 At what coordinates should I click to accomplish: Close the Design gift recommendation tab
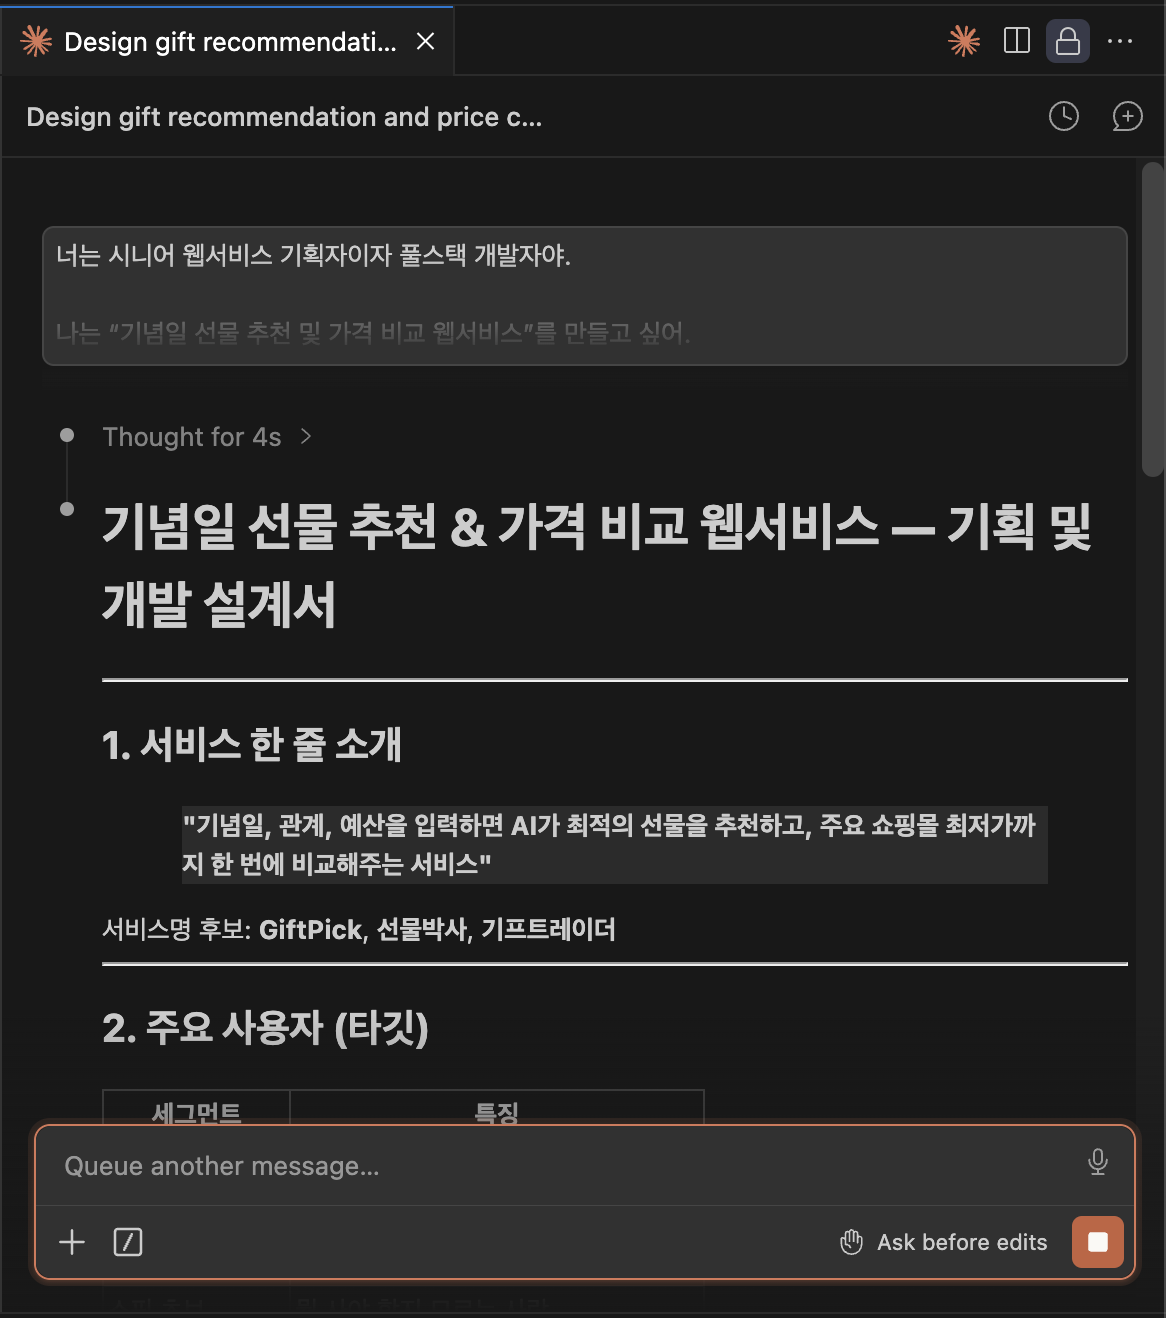425,41
